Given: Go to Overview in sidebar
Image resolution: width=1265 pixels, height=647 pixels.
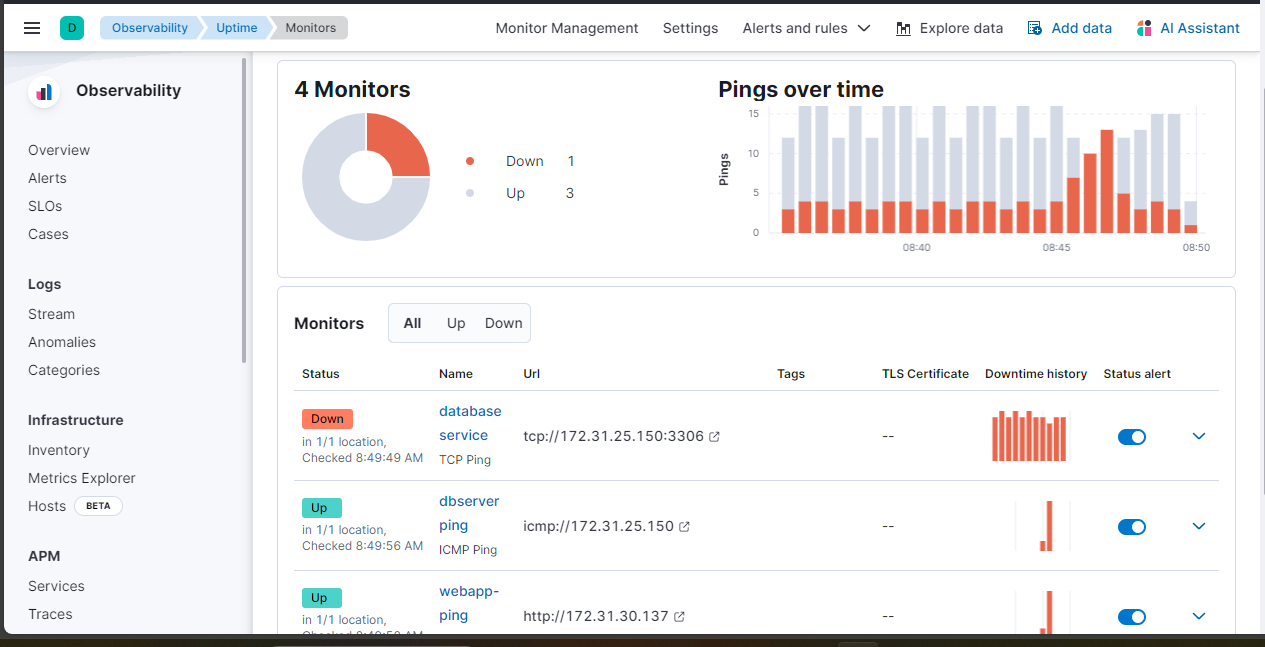Looking at the screenshot, I should pyautogui.click(x=59, y=150).
